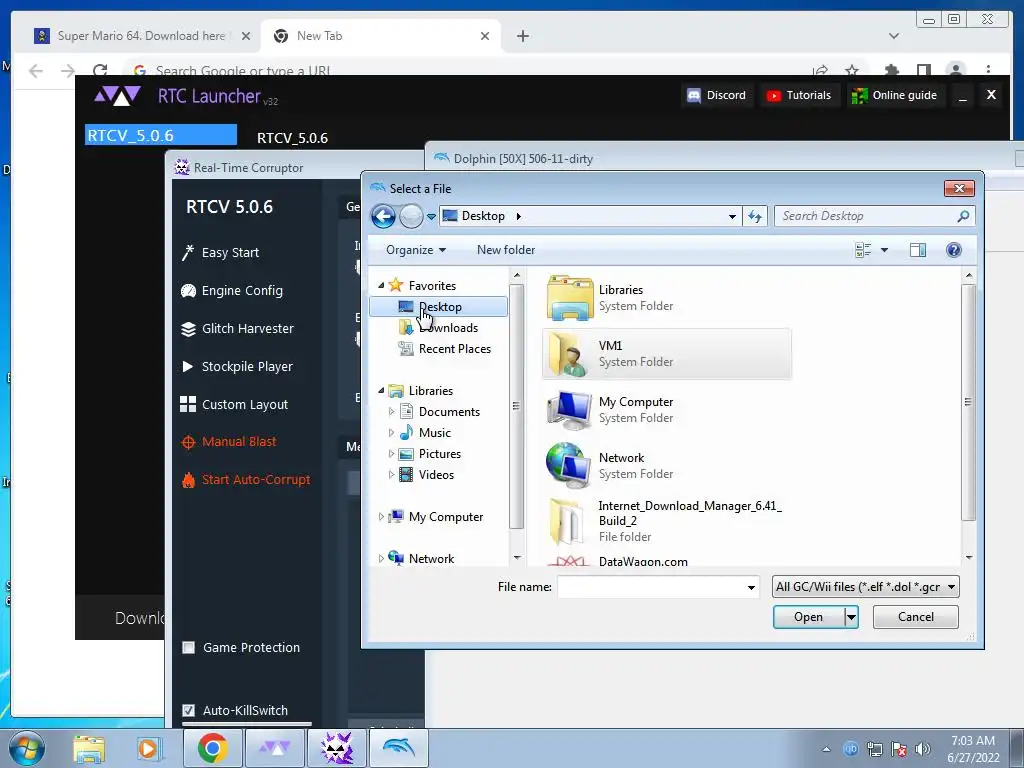1024x768 pixels.
Task: Open file dialog help
Action: 953,250
